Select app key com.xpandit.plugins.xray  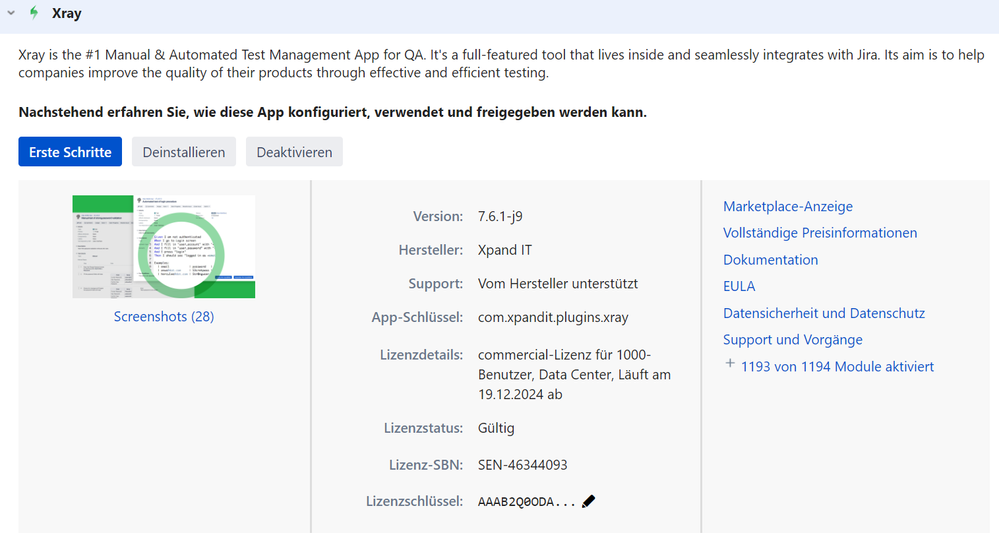(553, 318)
